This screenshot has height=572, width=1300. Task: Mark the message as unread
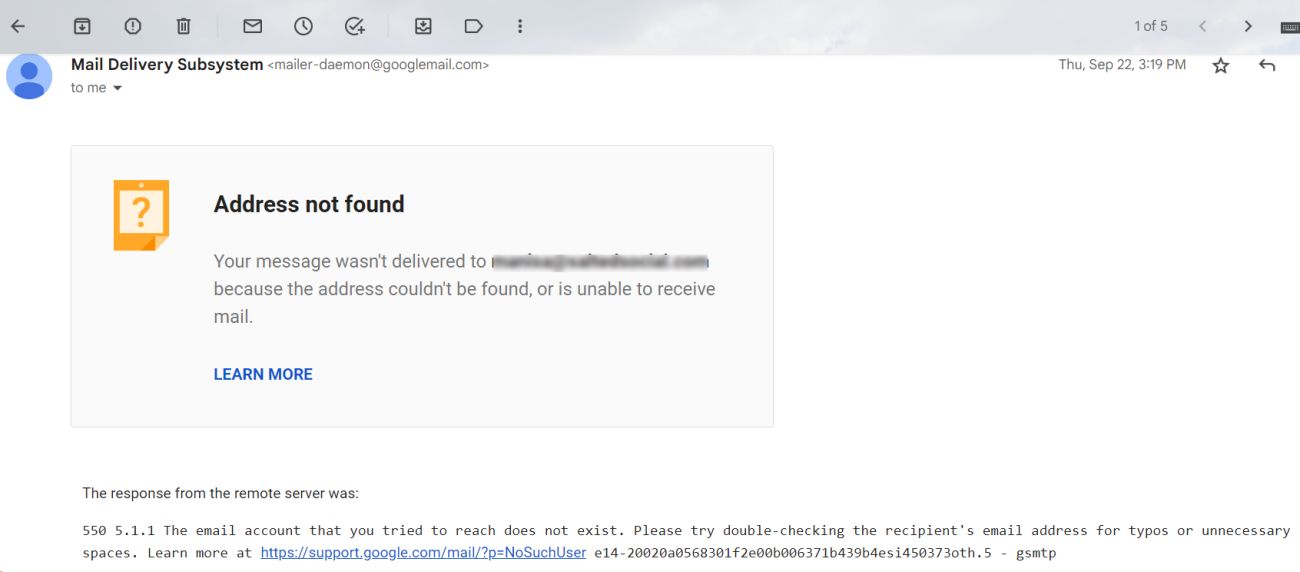253,26
